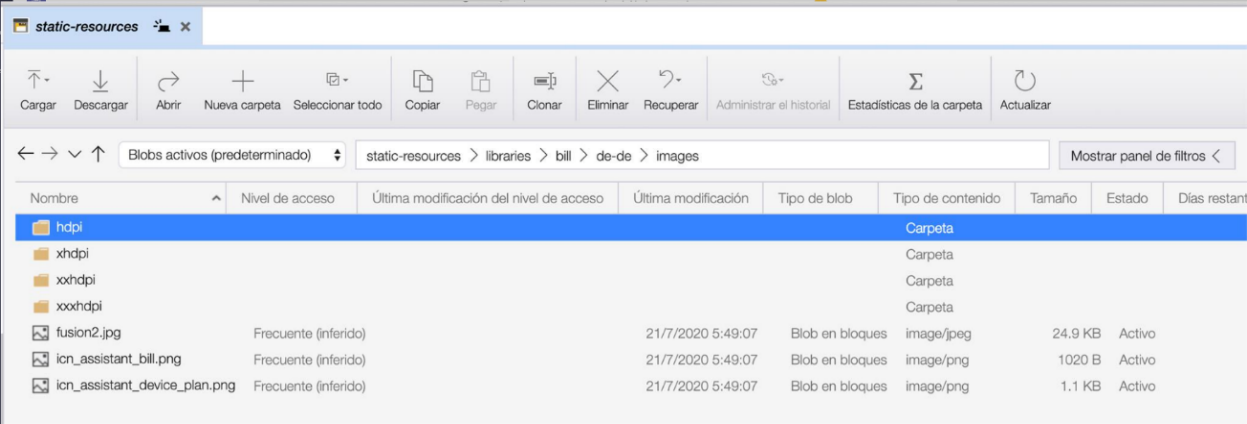Sort by Tipo de blob column

tap(814, 198)
